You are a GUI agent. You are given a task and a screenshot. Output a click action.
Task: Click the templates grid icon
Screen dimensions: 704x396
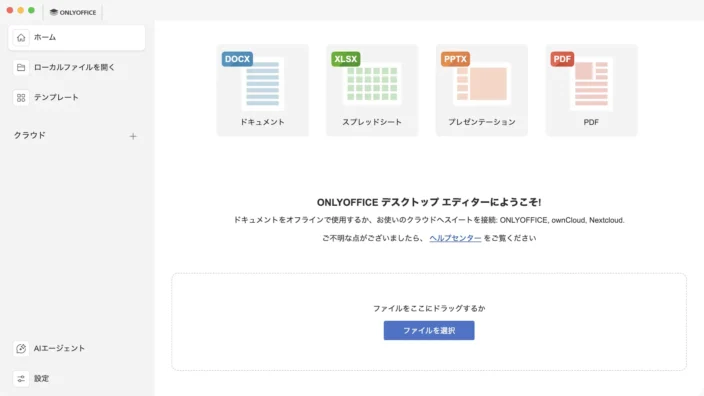[21, 97]
